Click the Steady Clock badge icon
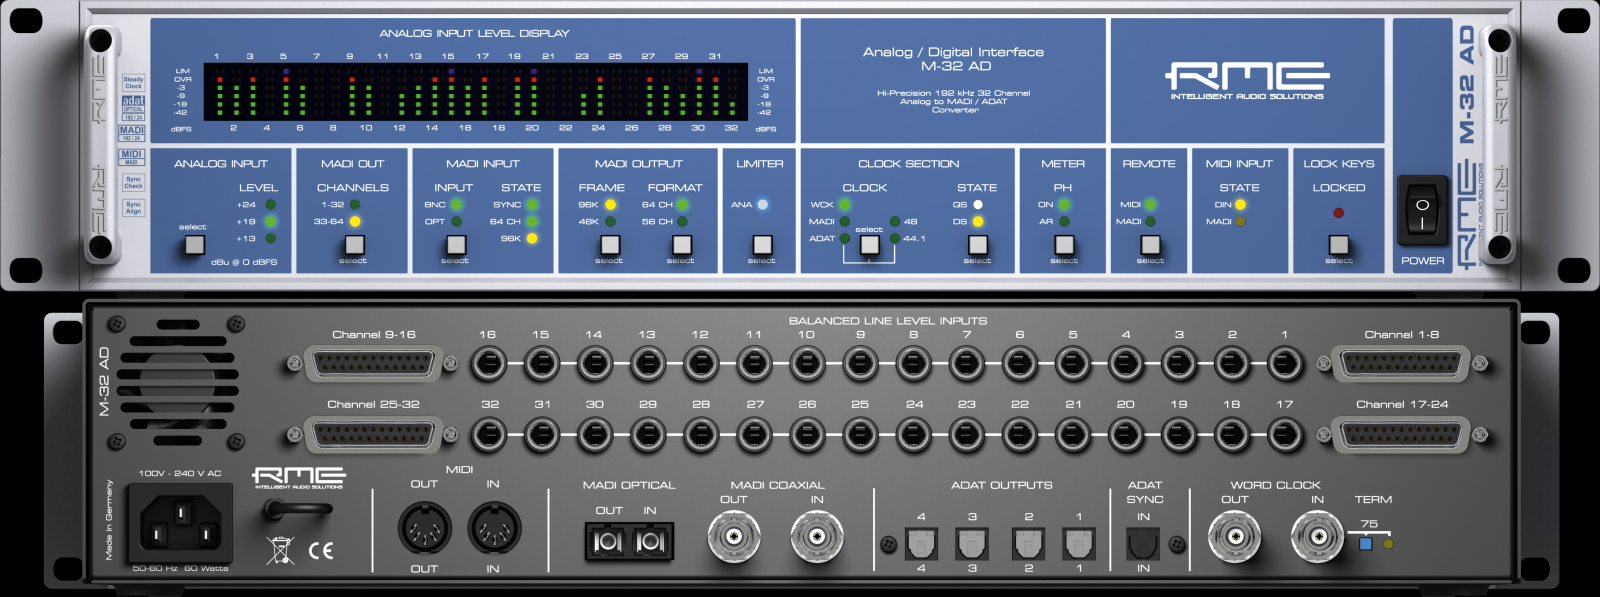Image resolution: width=1600 pixels, height=597 pixels. [133, 82]
